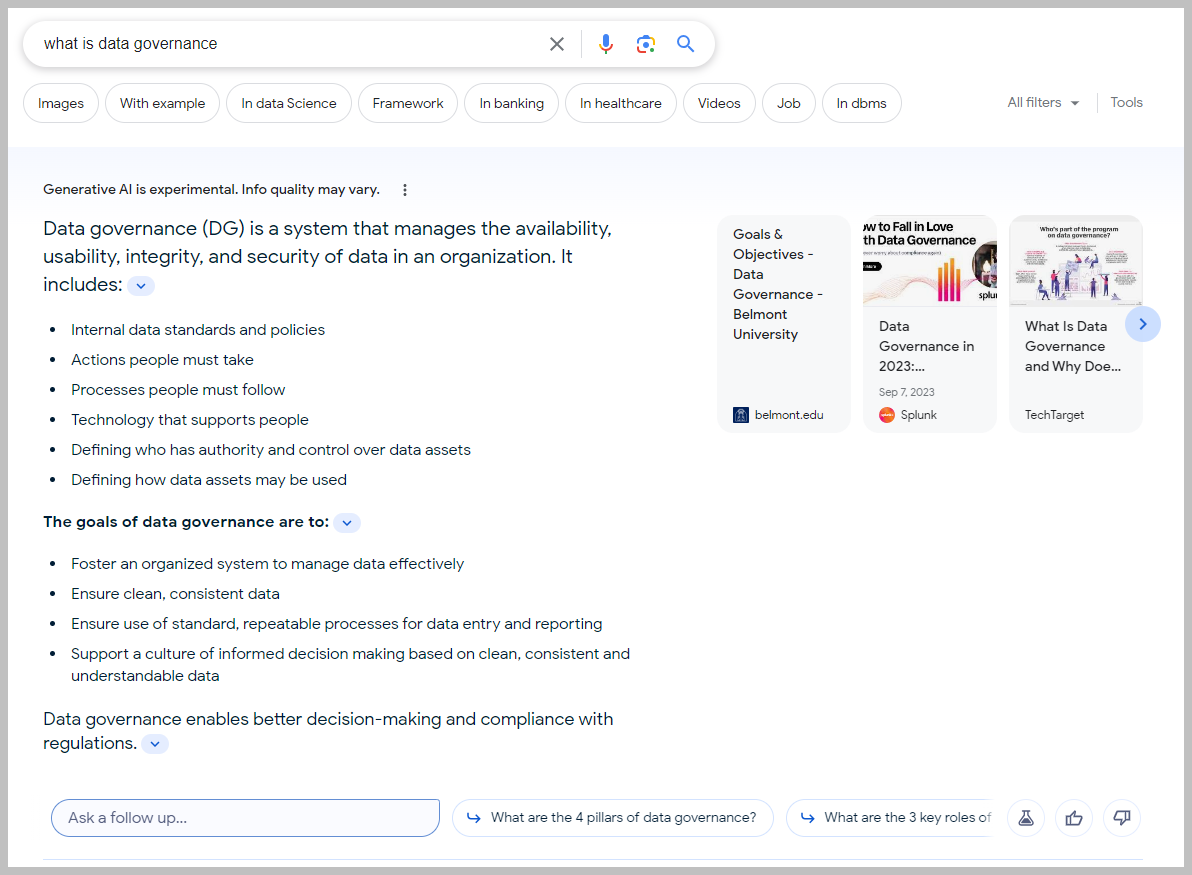Expand the chevron after 'It includes:'
1192x875 pixels.
(141, 286)
